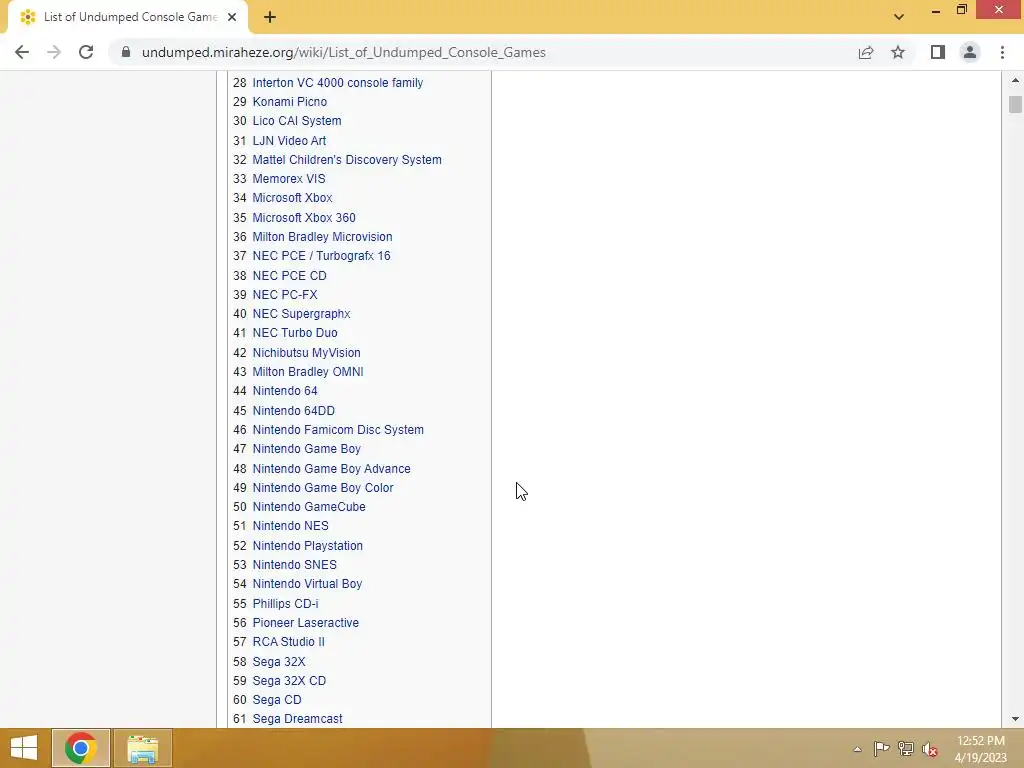Open the browser side panel
Screen dimensions: 1024x768
[938, 52]
